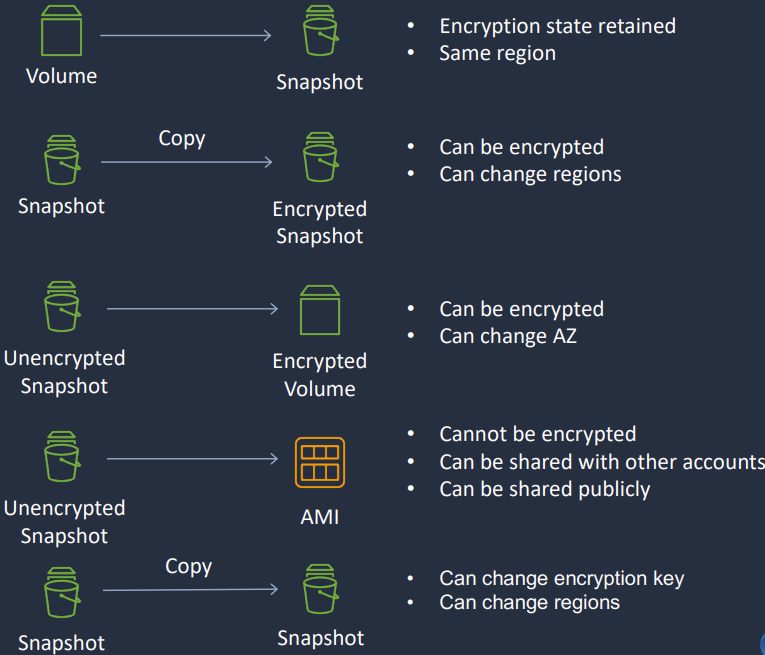Click the "Can change AZ" bullet

(507, 336)
